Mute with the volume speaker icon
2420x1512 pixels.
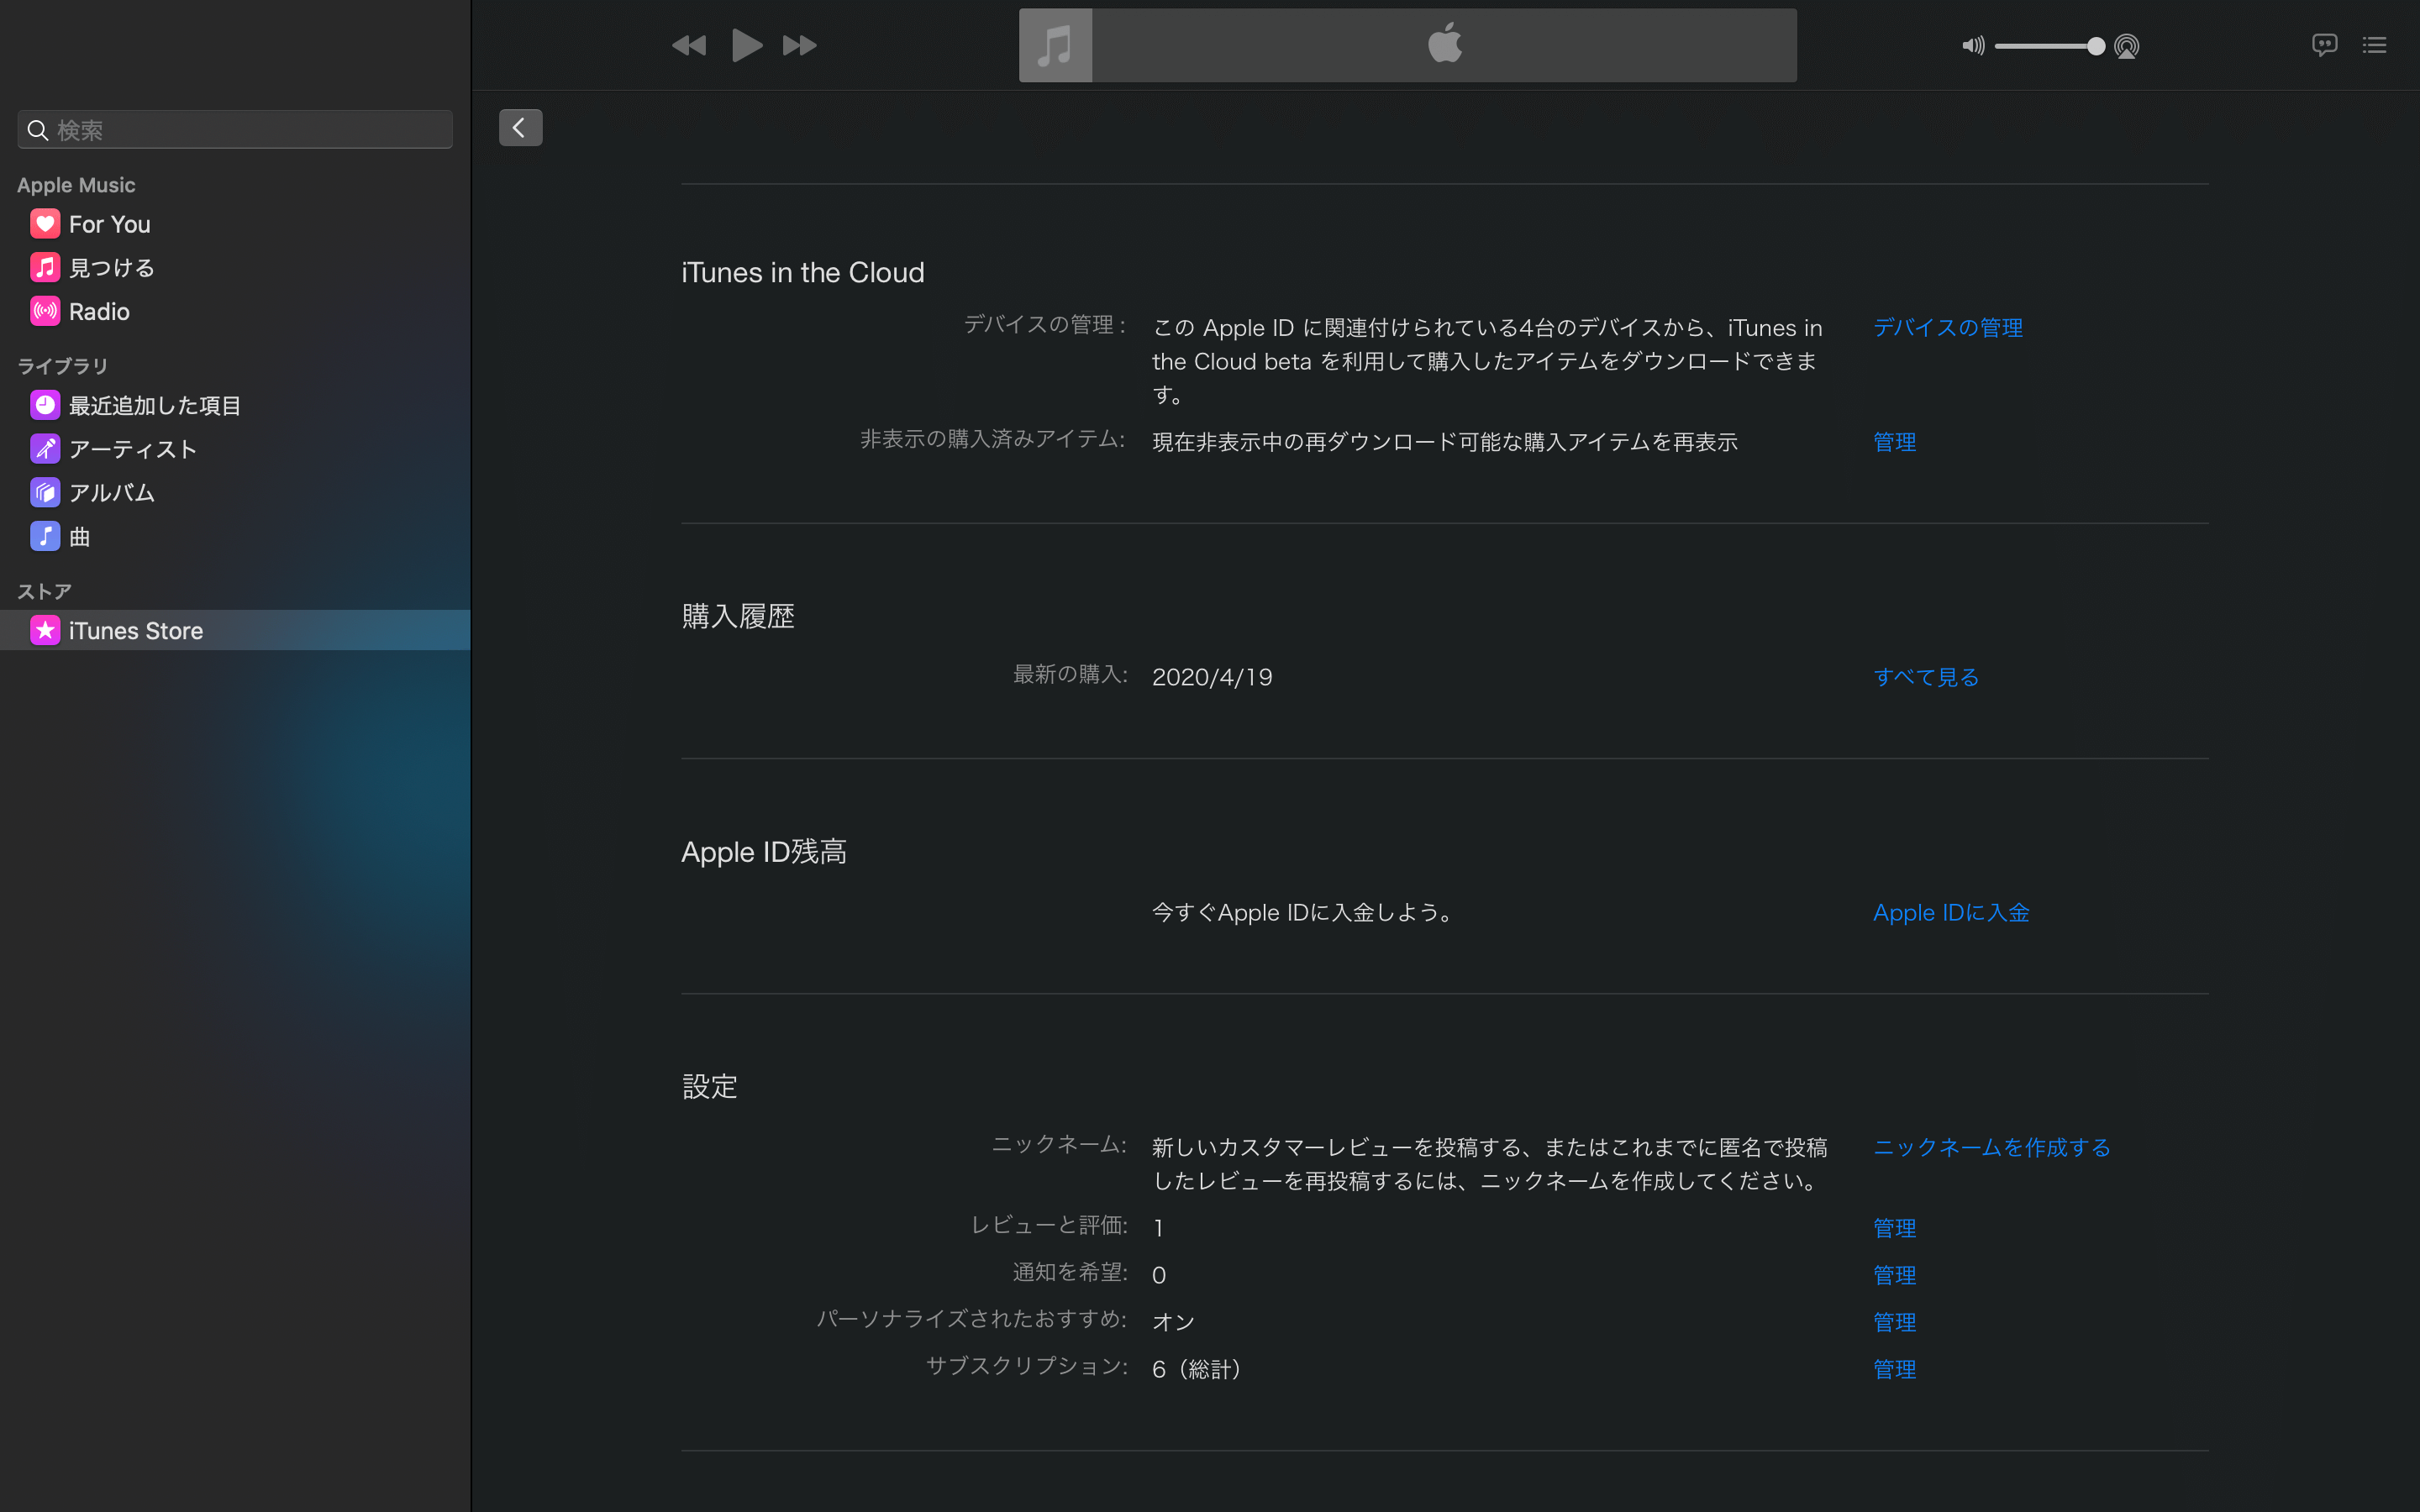tap(1972, 46)
